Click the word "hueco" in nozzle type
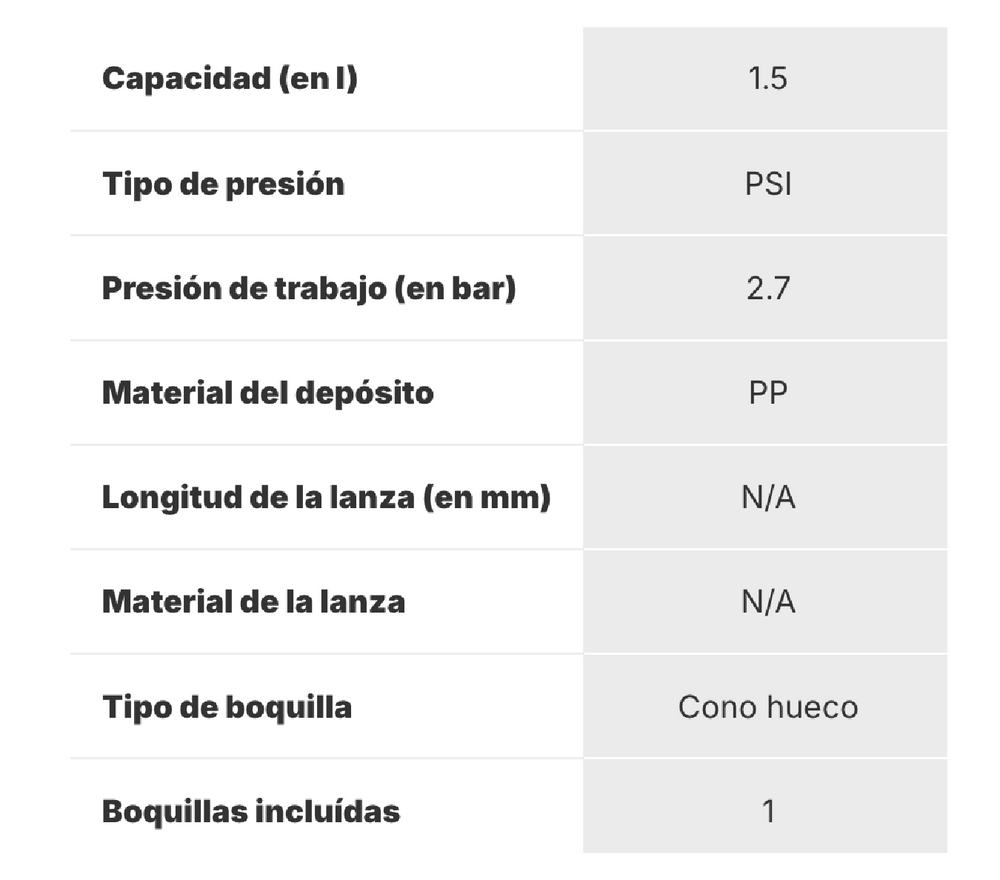 (811, 707)
